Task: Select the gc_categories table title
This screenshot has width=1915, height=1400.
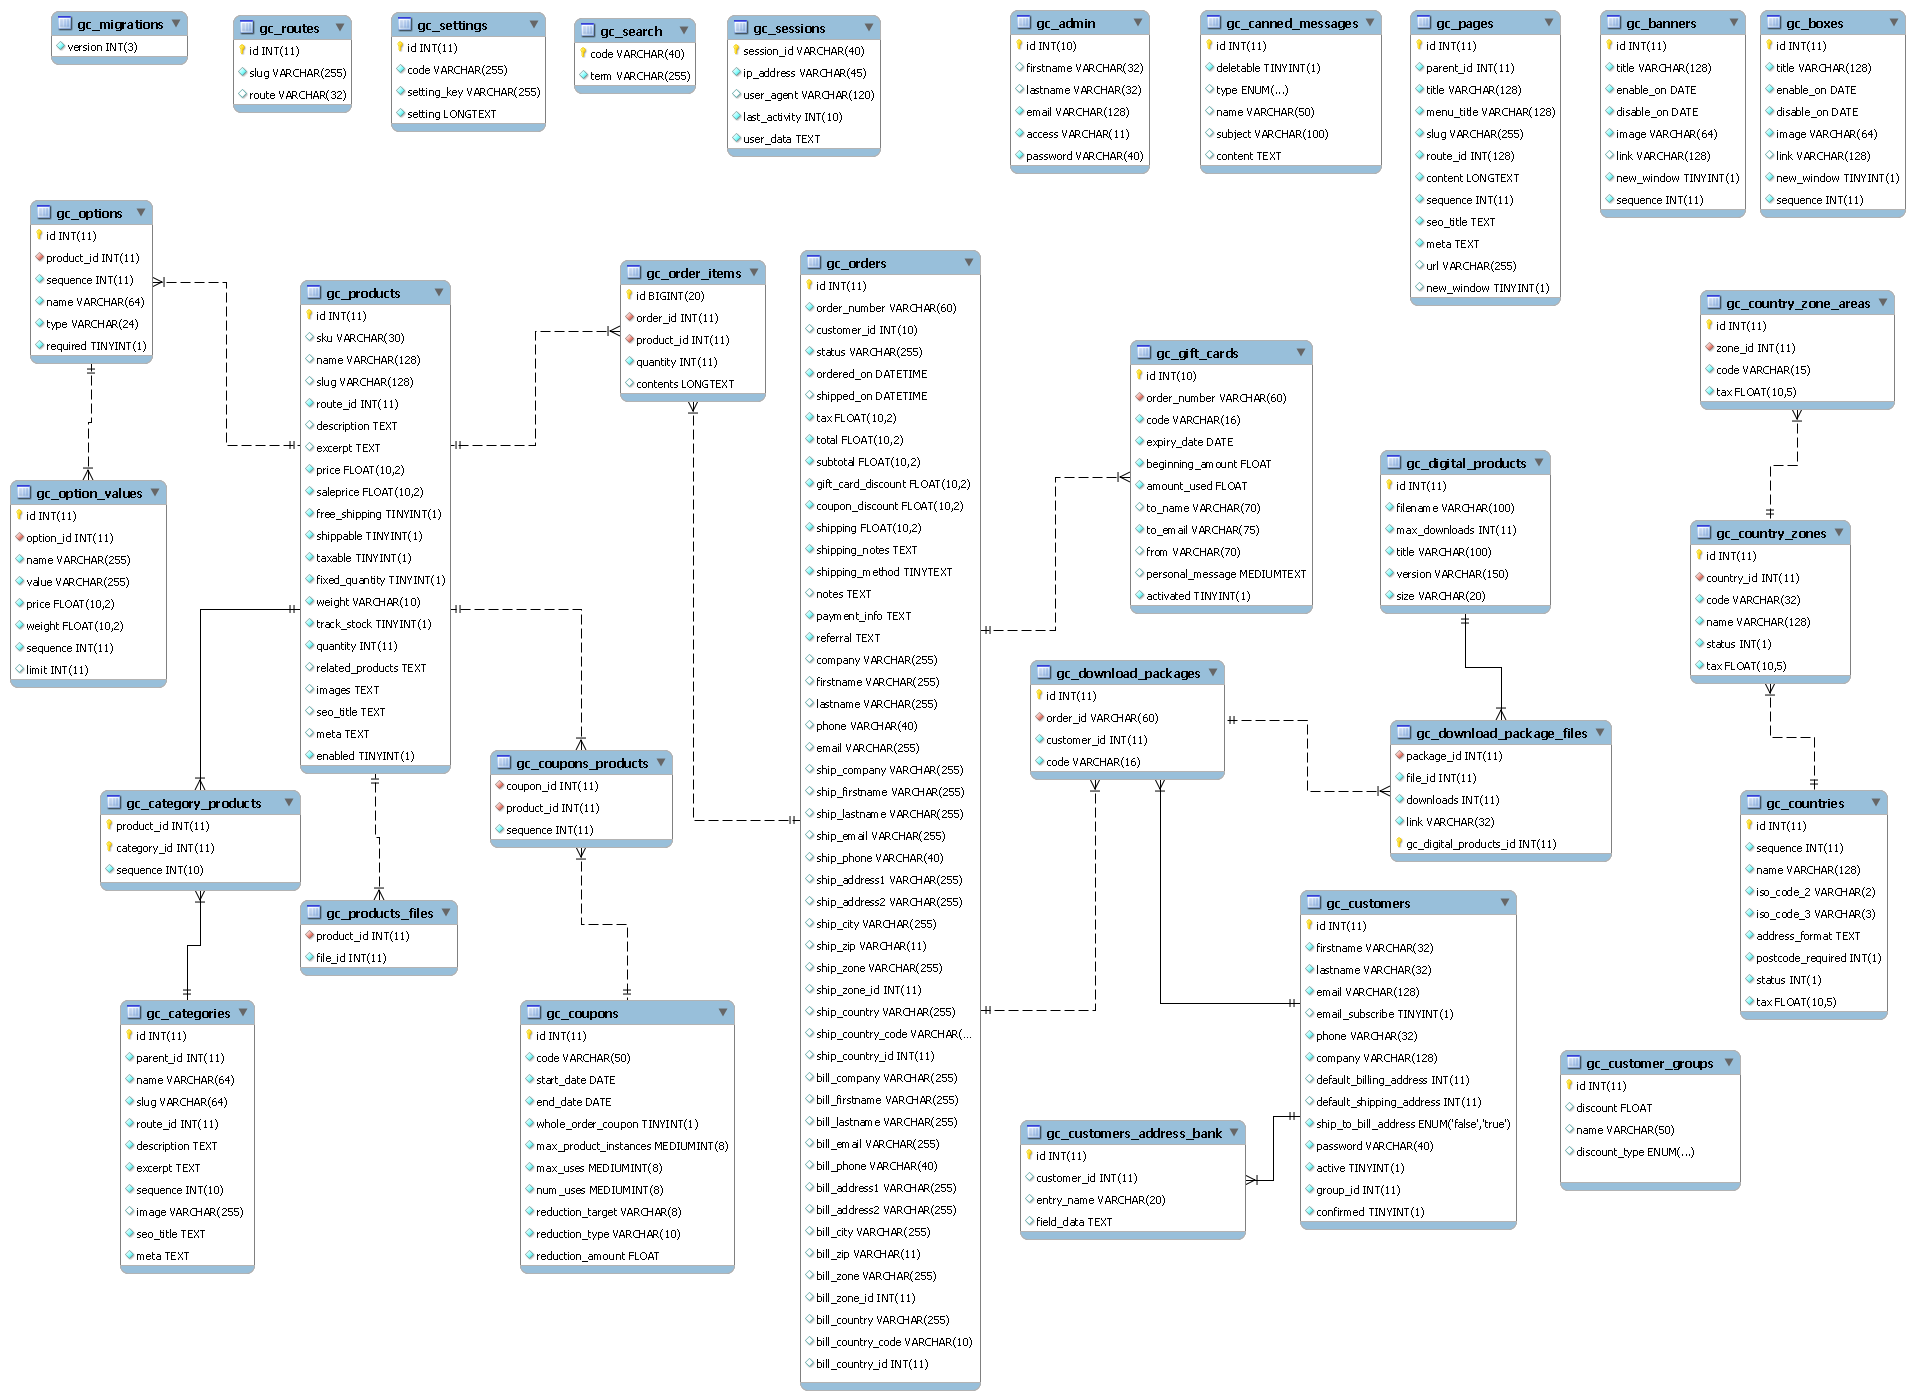Action: point(188,1013)
